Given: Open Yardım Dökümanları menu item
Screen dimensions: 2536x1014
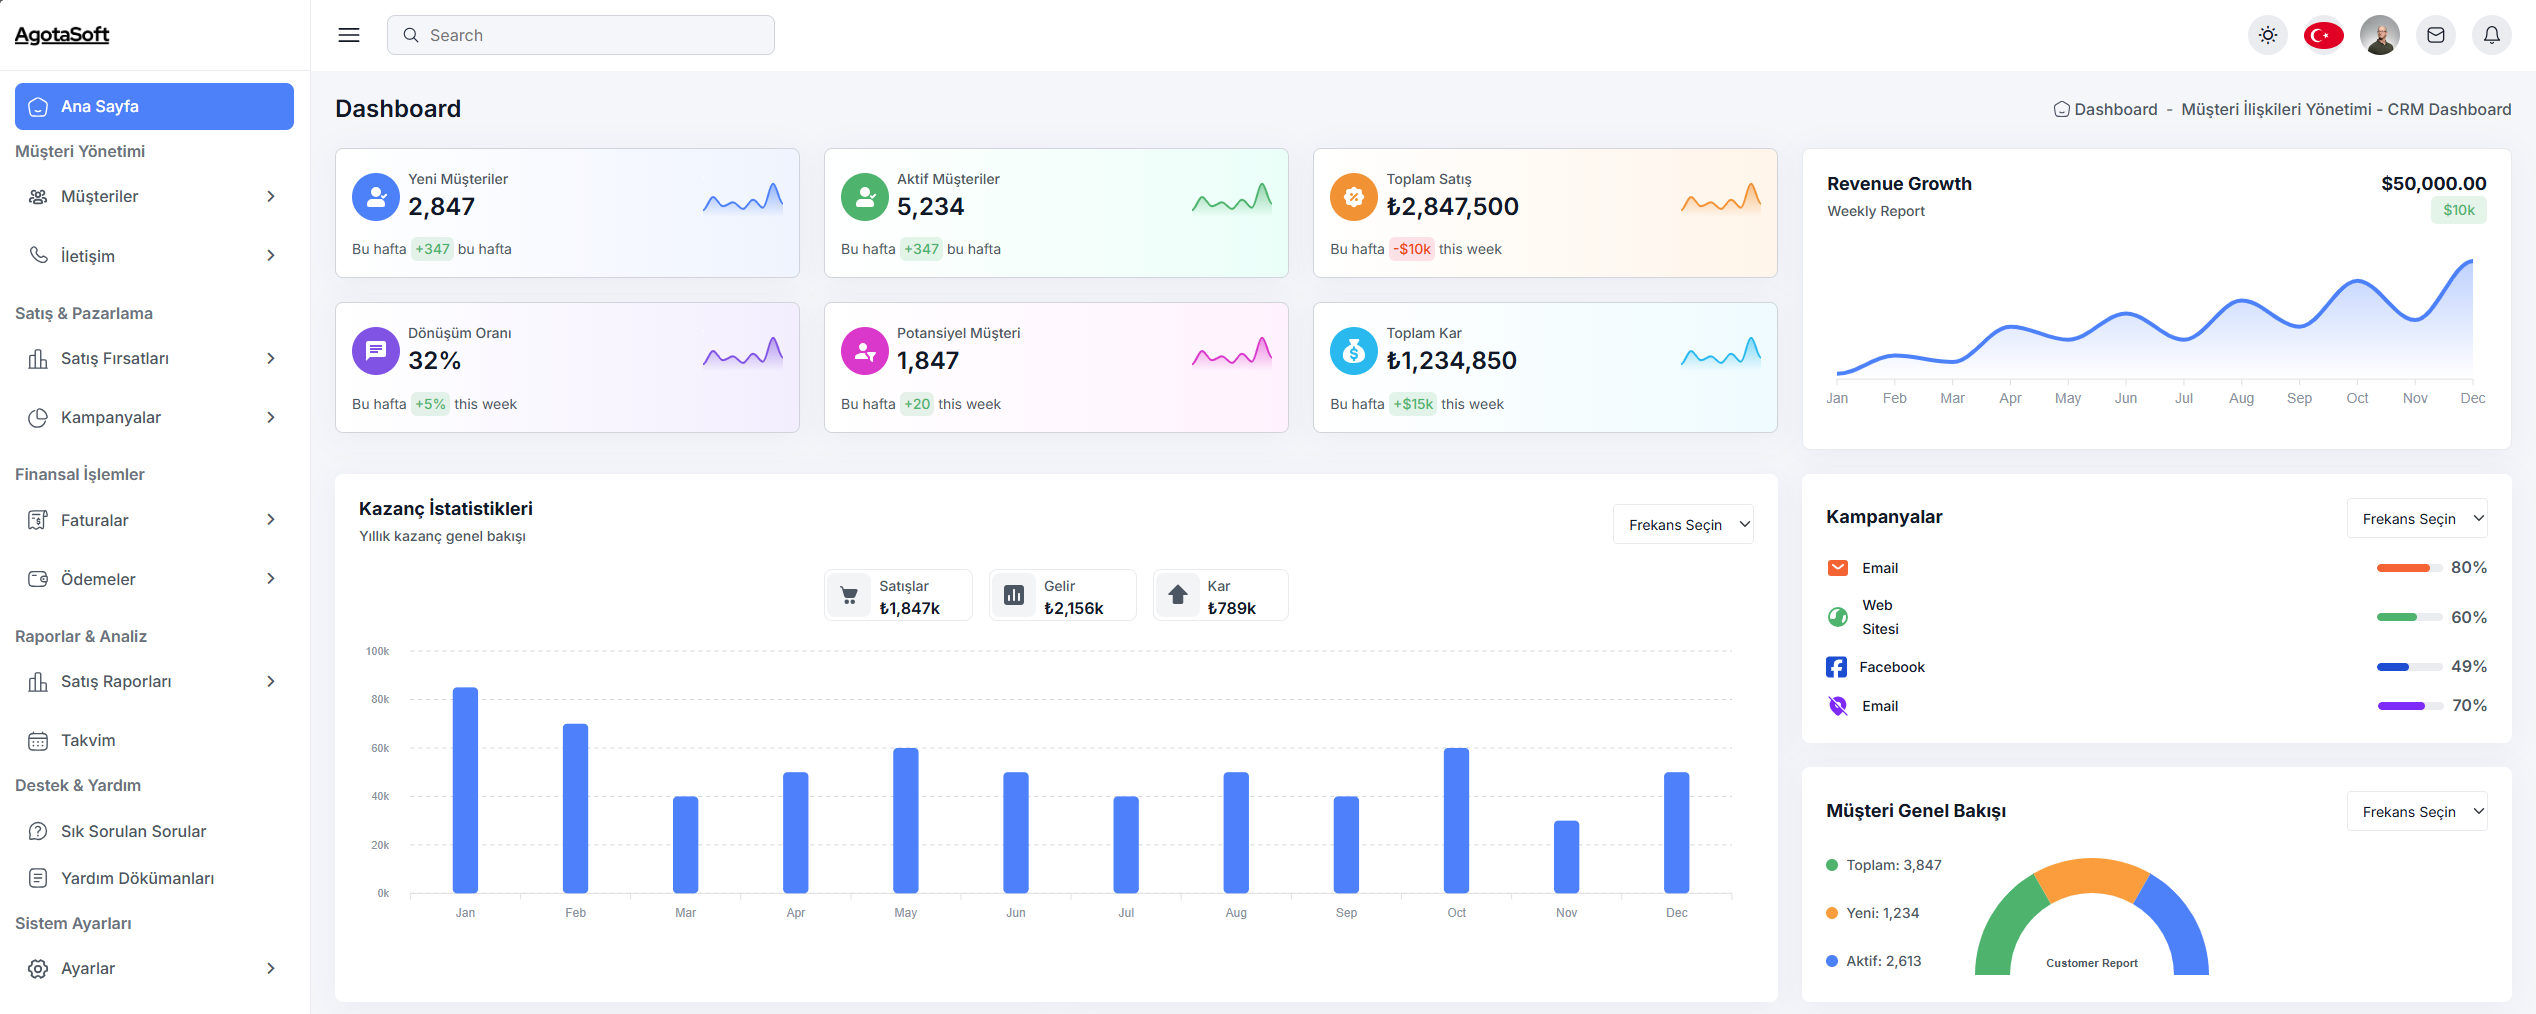Looking at the screenshot, I should (x=154, y=879).
